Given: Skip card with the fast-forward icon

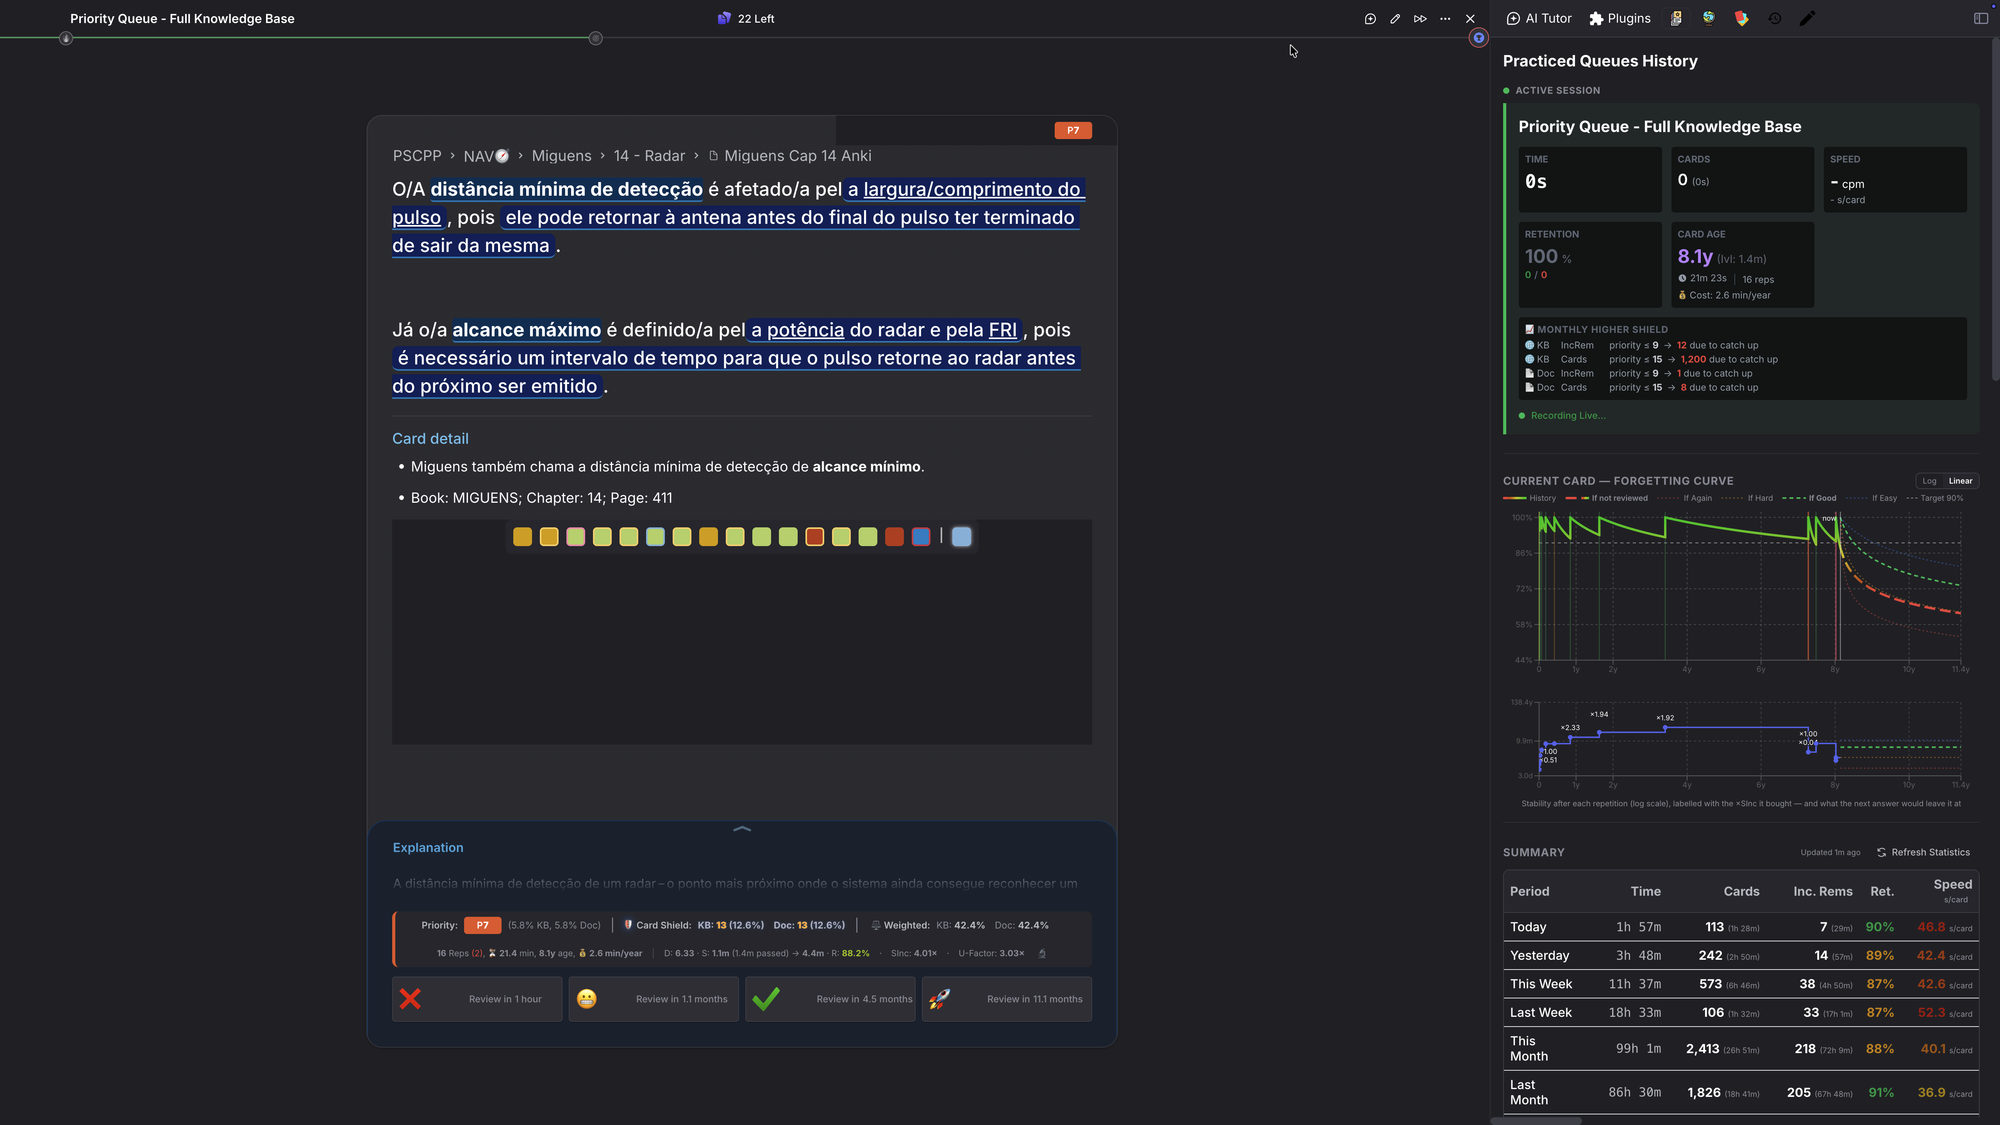Looking at the screenshot, I should [x=1420, y=19].
